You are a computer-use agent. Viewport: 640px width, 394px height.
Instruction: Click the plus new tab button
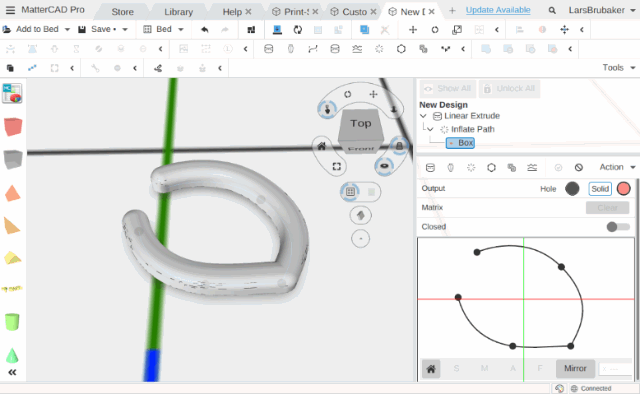[452, 11]
